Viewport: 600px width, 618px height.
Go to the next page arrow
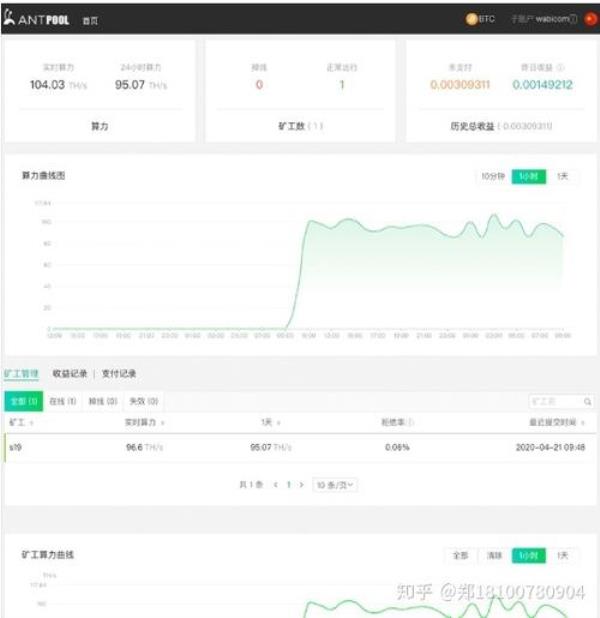[x=302, y=484]
